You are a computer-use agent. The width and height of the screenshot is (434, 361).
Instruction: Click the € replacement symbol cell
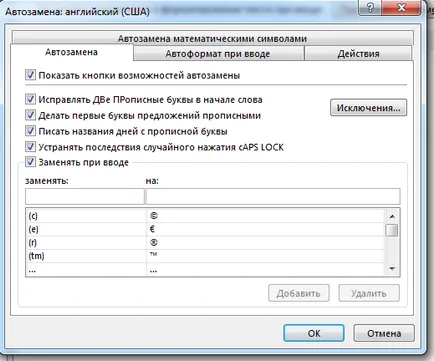coord(266,229)
